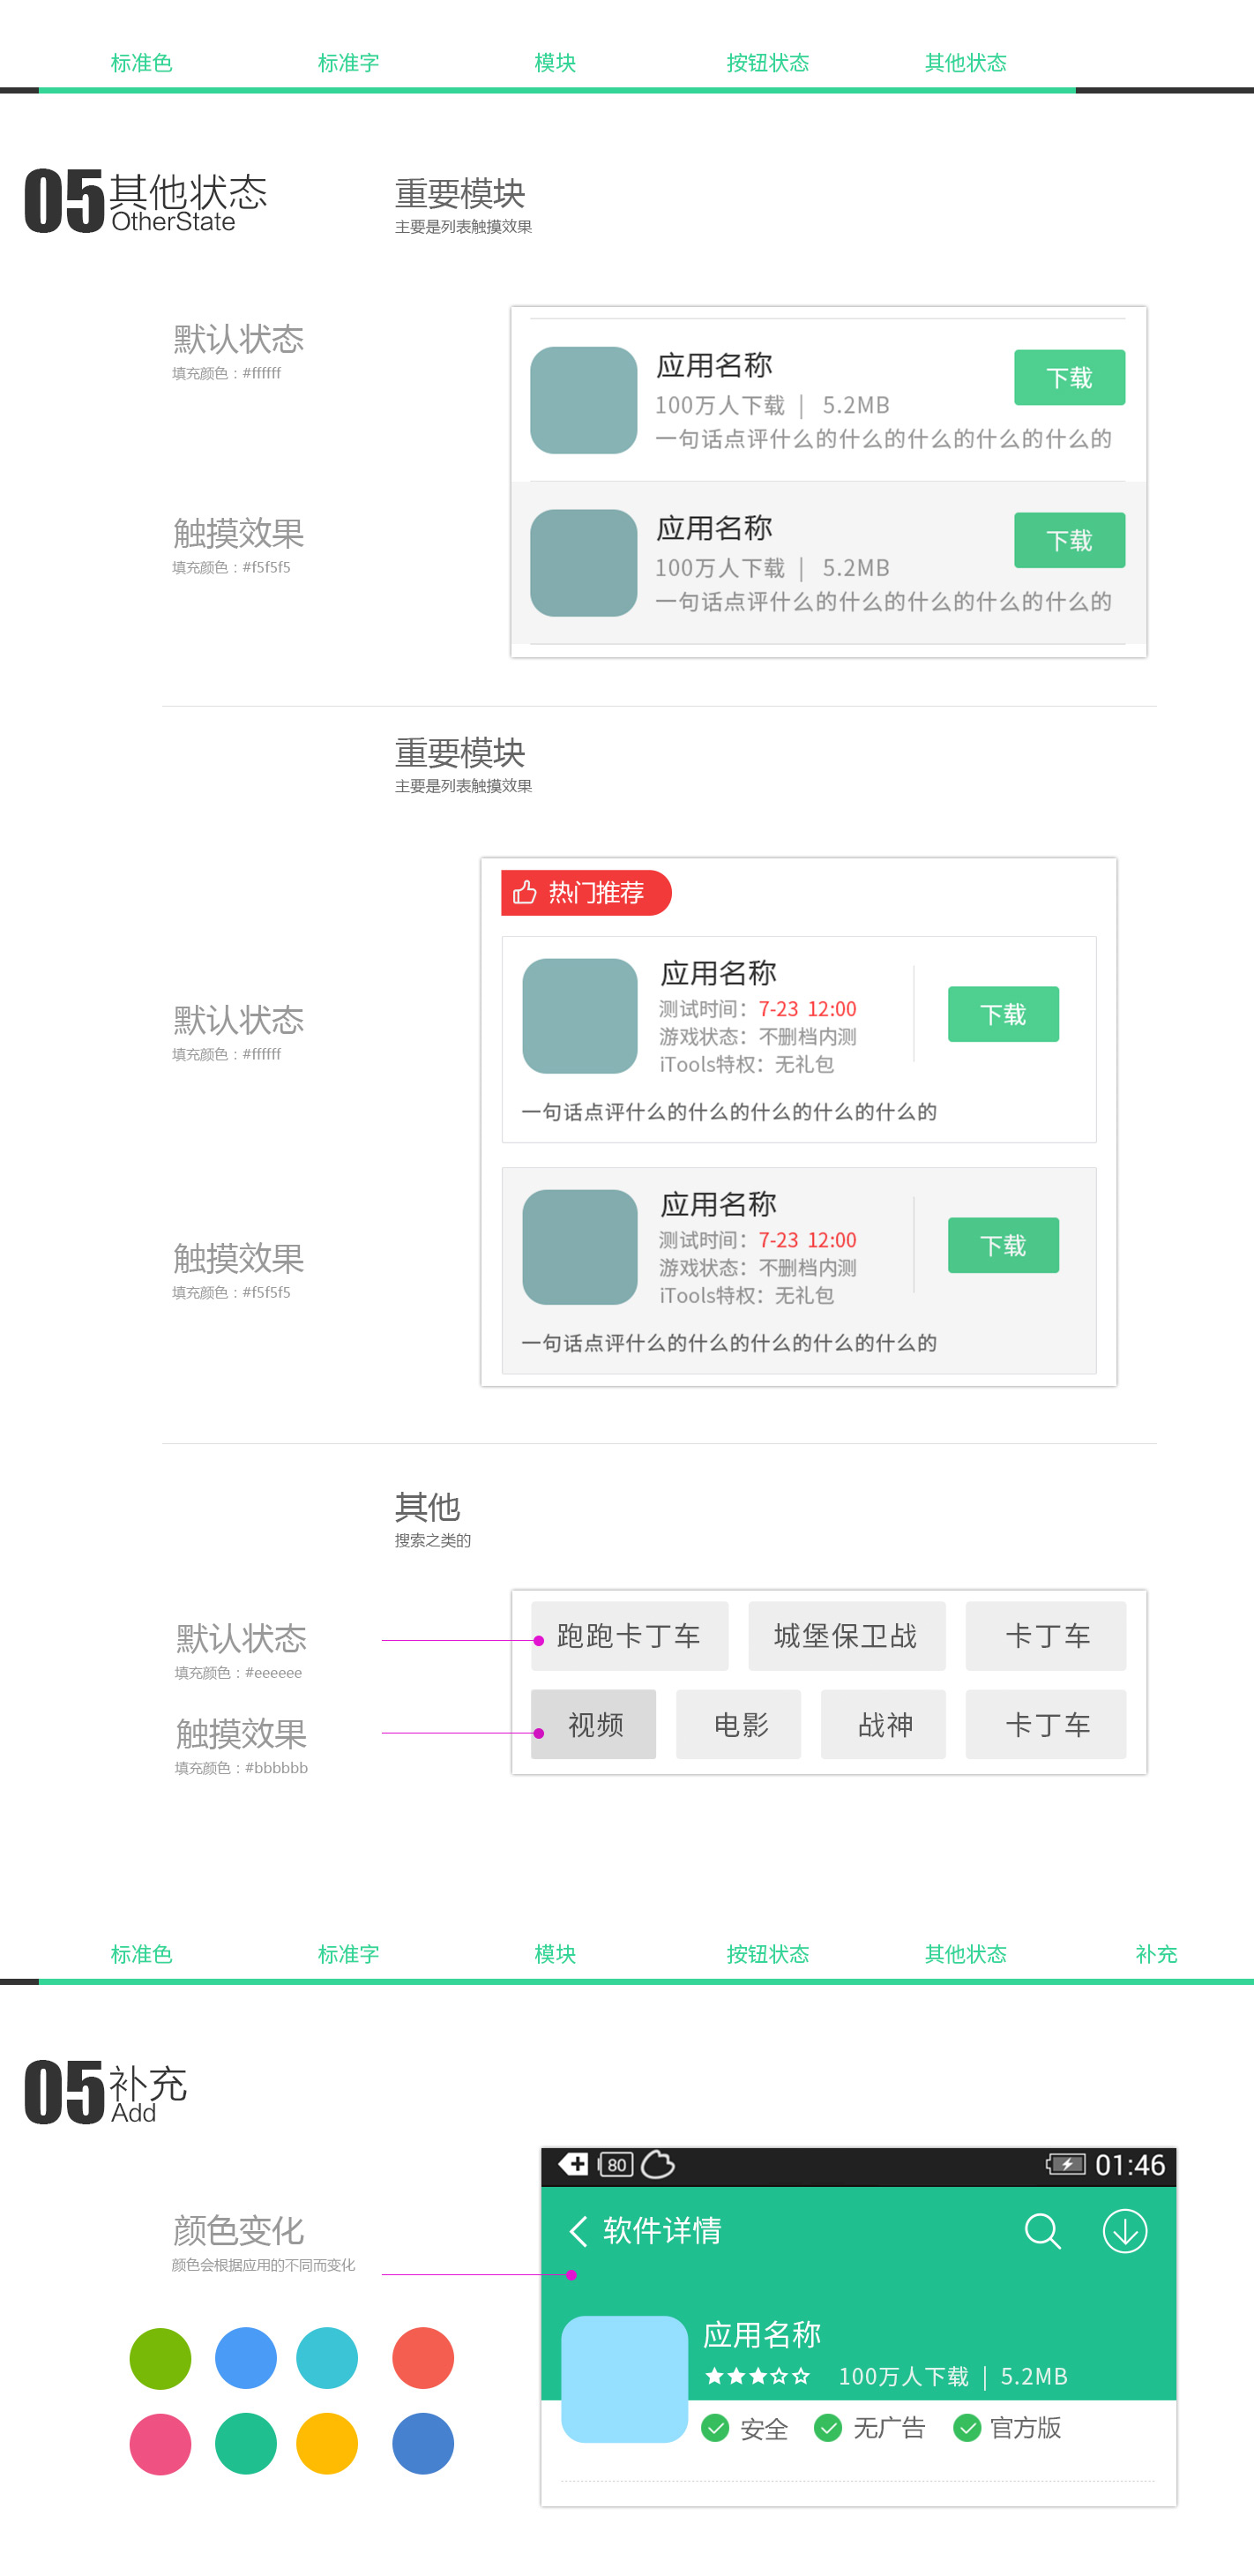Image resolution: width=1254 pixels, height=2576 pixels.
Task: Select the 跑跑卡丁车 search tag
Action: (629, 1636)
